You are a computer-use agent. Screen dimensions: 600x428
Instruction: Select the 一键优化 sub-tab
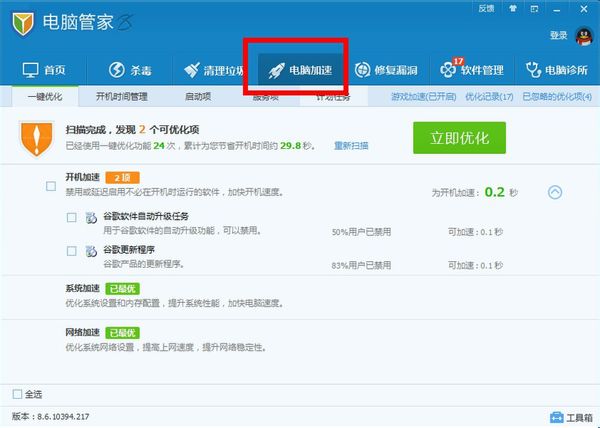click(45, 96)
